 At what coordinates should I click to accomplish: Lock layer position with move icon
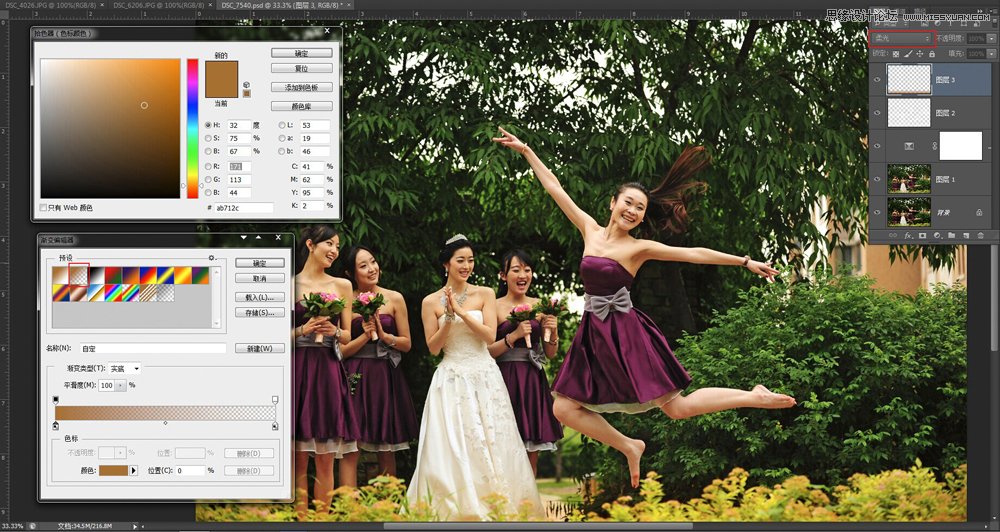(920, 54)
